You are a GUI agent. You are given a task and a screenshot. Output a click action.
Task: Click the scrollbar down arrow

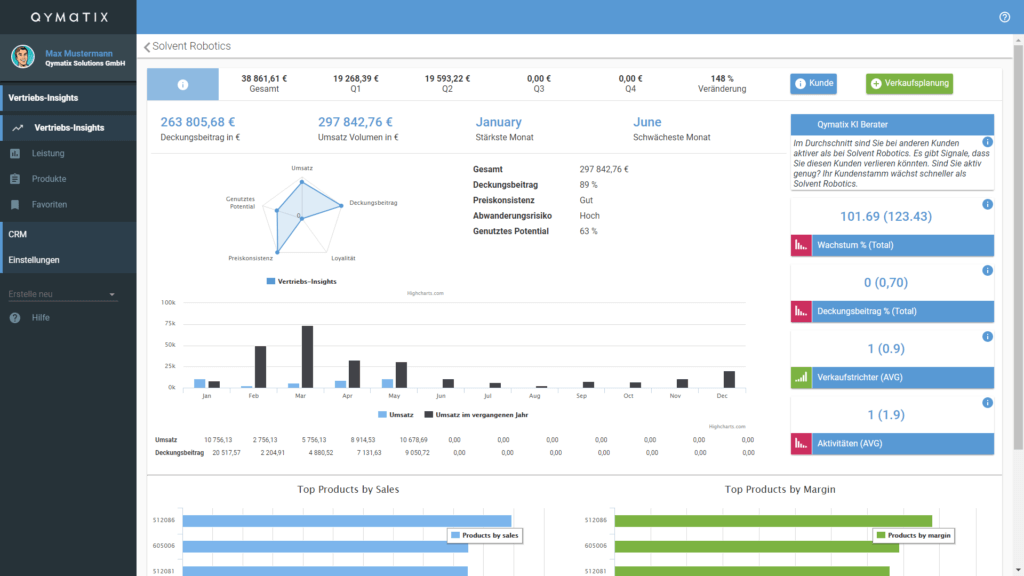pos(1018,571)
